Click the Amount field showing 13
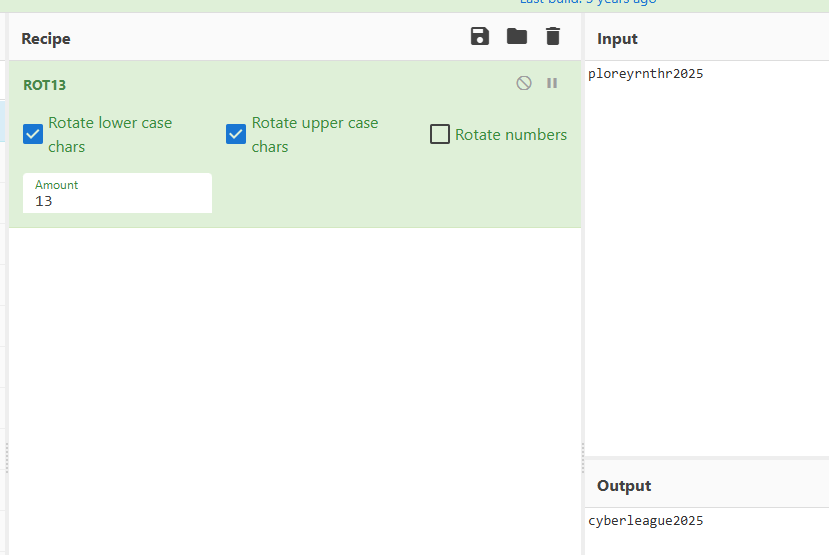Screen dimensions: 829x555 [x=117, y=200]
